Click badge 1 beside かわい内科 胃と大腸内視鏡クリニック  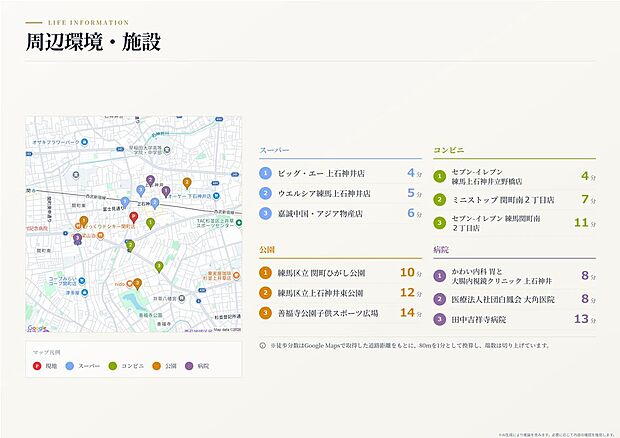(439, 276)
